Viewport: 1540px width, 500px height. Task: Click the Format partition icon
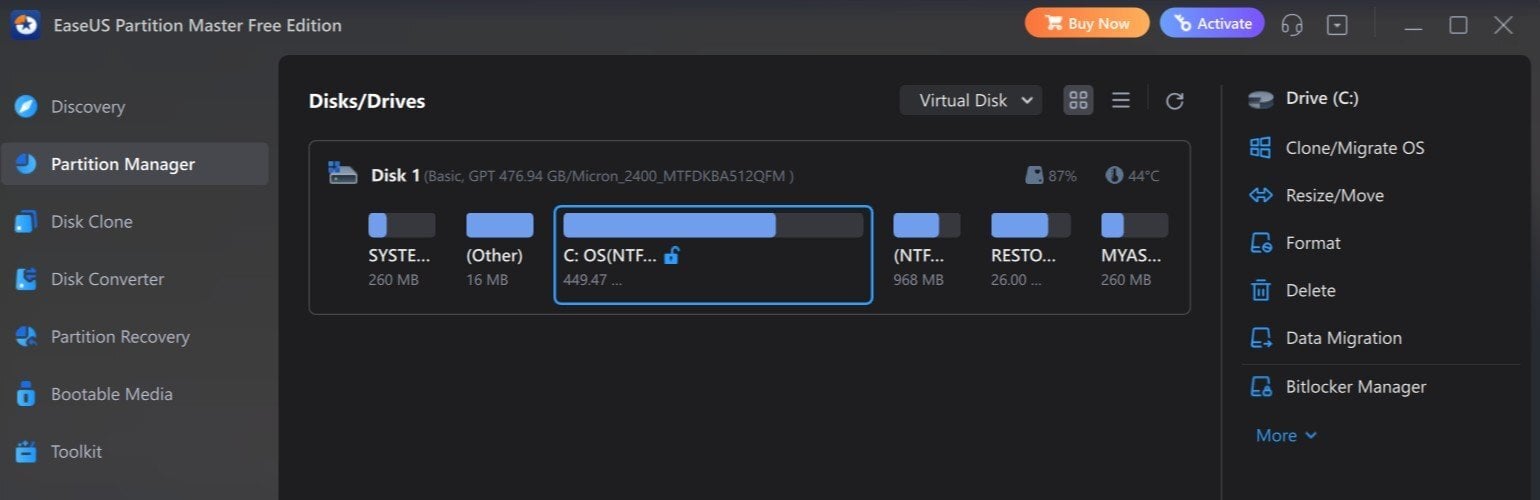[x=1260, y=243]
